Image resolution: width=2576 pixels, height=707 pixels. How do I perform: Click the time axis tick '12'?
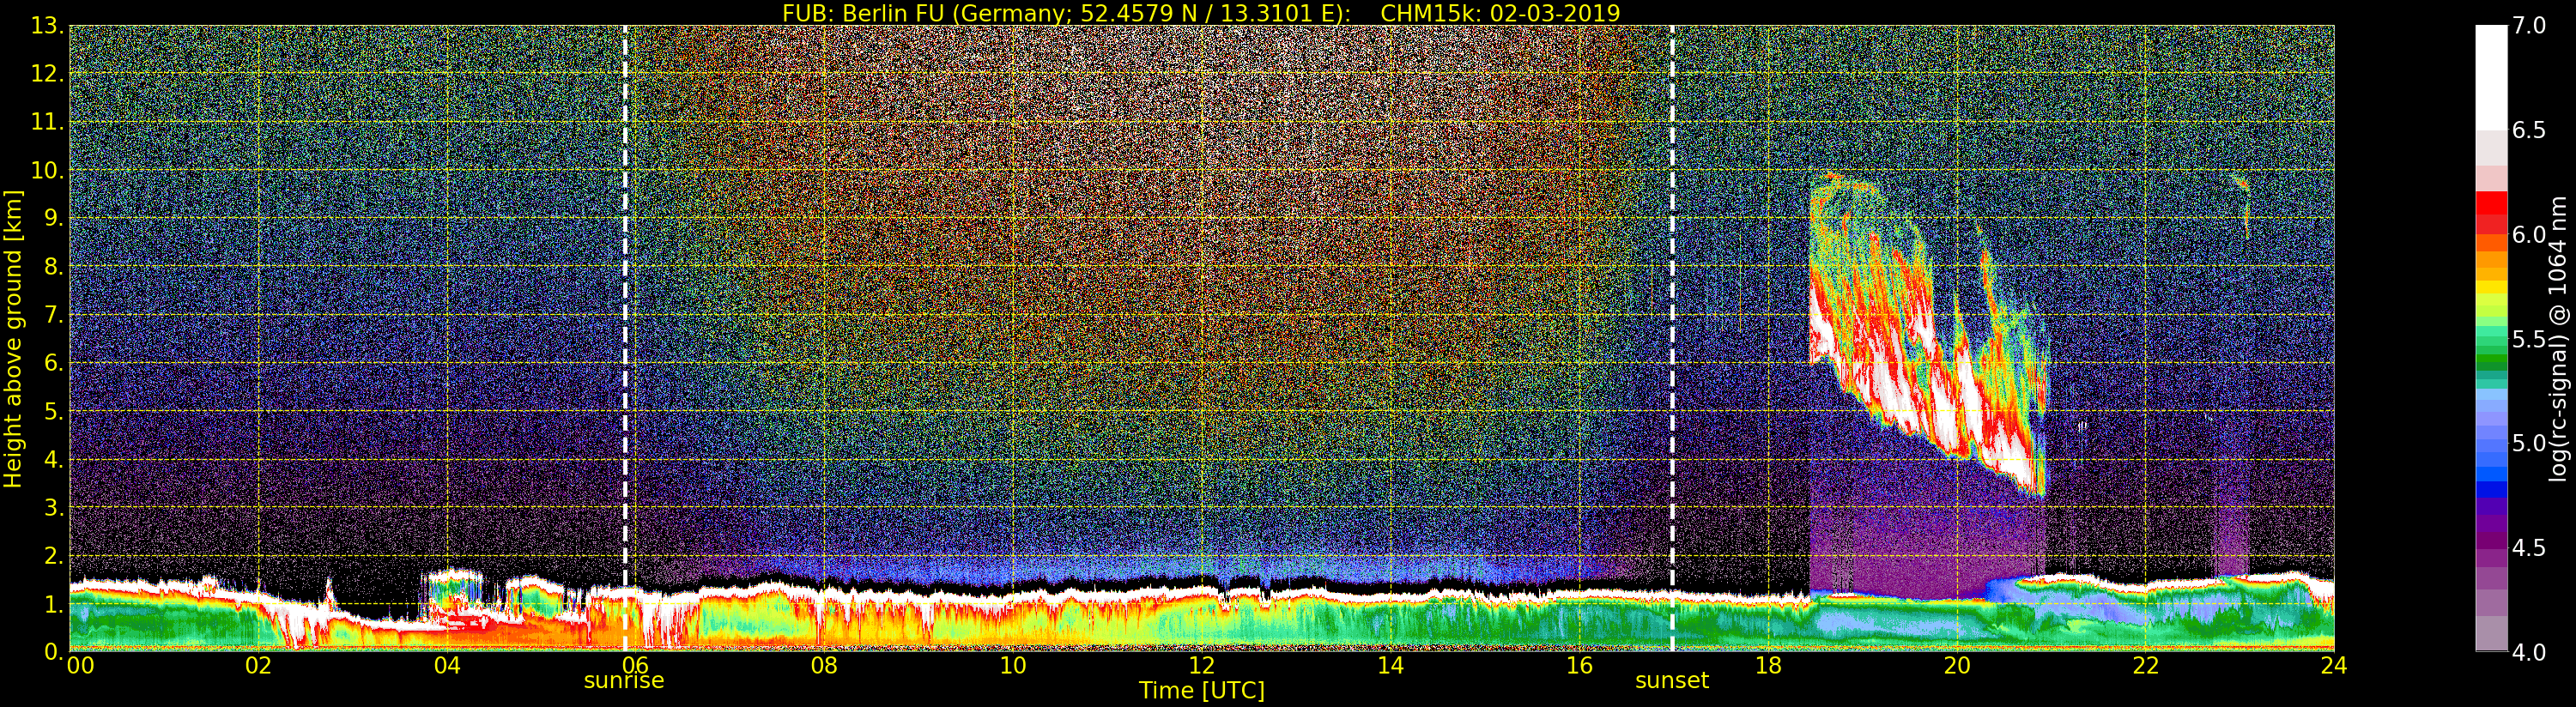pos(1202,665)
